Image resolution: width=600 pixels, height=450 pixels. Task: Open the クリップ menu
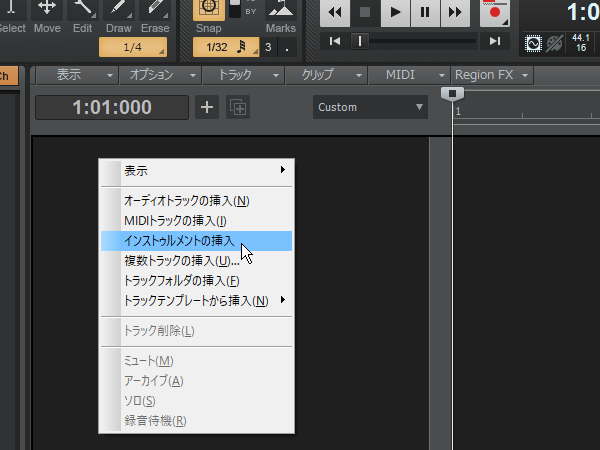pyautogui.click(x=326, y=75)
